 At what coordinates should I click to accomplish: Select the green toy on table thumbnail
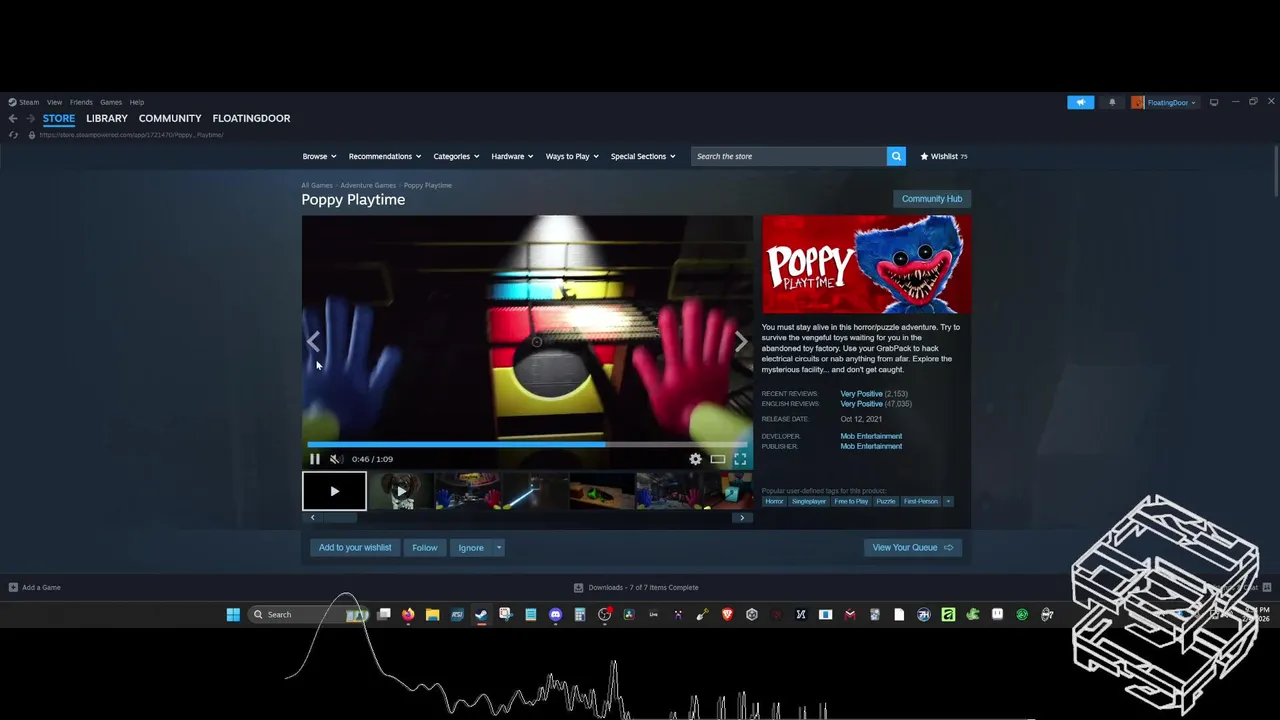pos(601,491)
